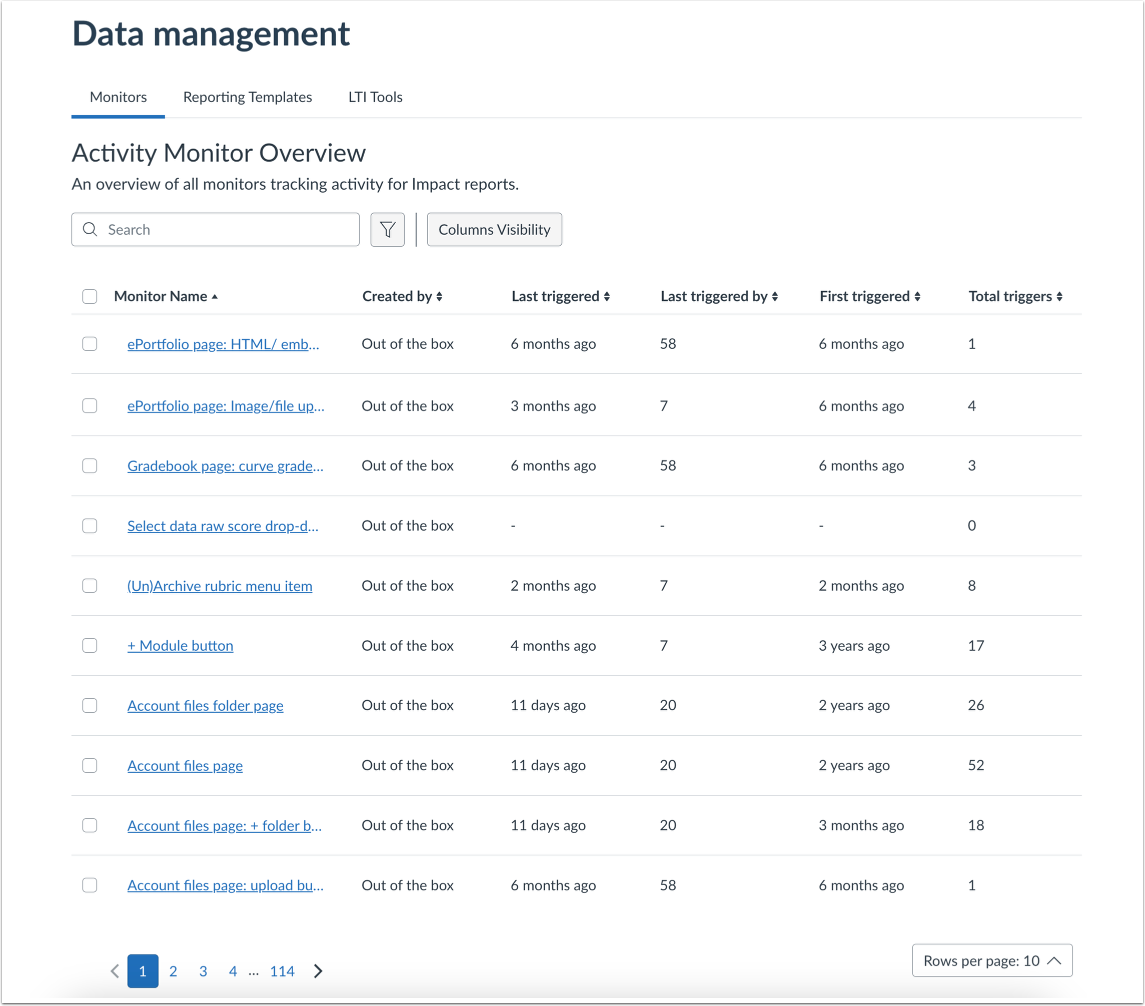The image size is (1145, 1006).
Task: Sort by Last triggered column arrows
Action: (606, 297)
